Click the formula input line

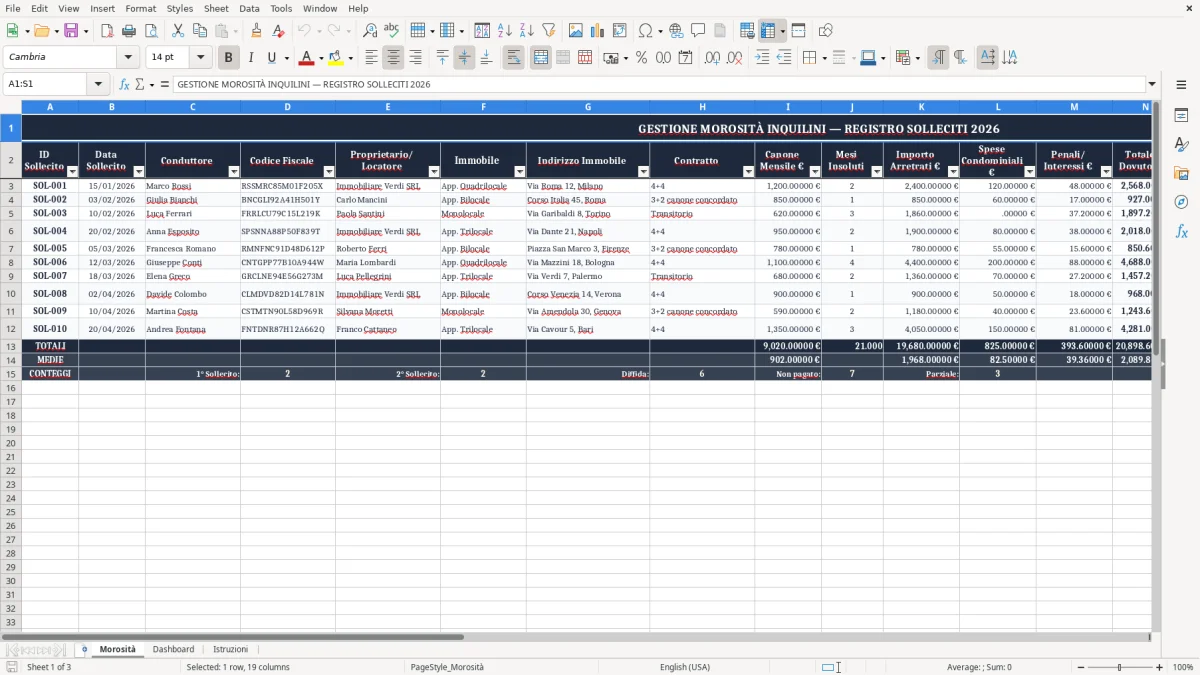pos(658,84)
